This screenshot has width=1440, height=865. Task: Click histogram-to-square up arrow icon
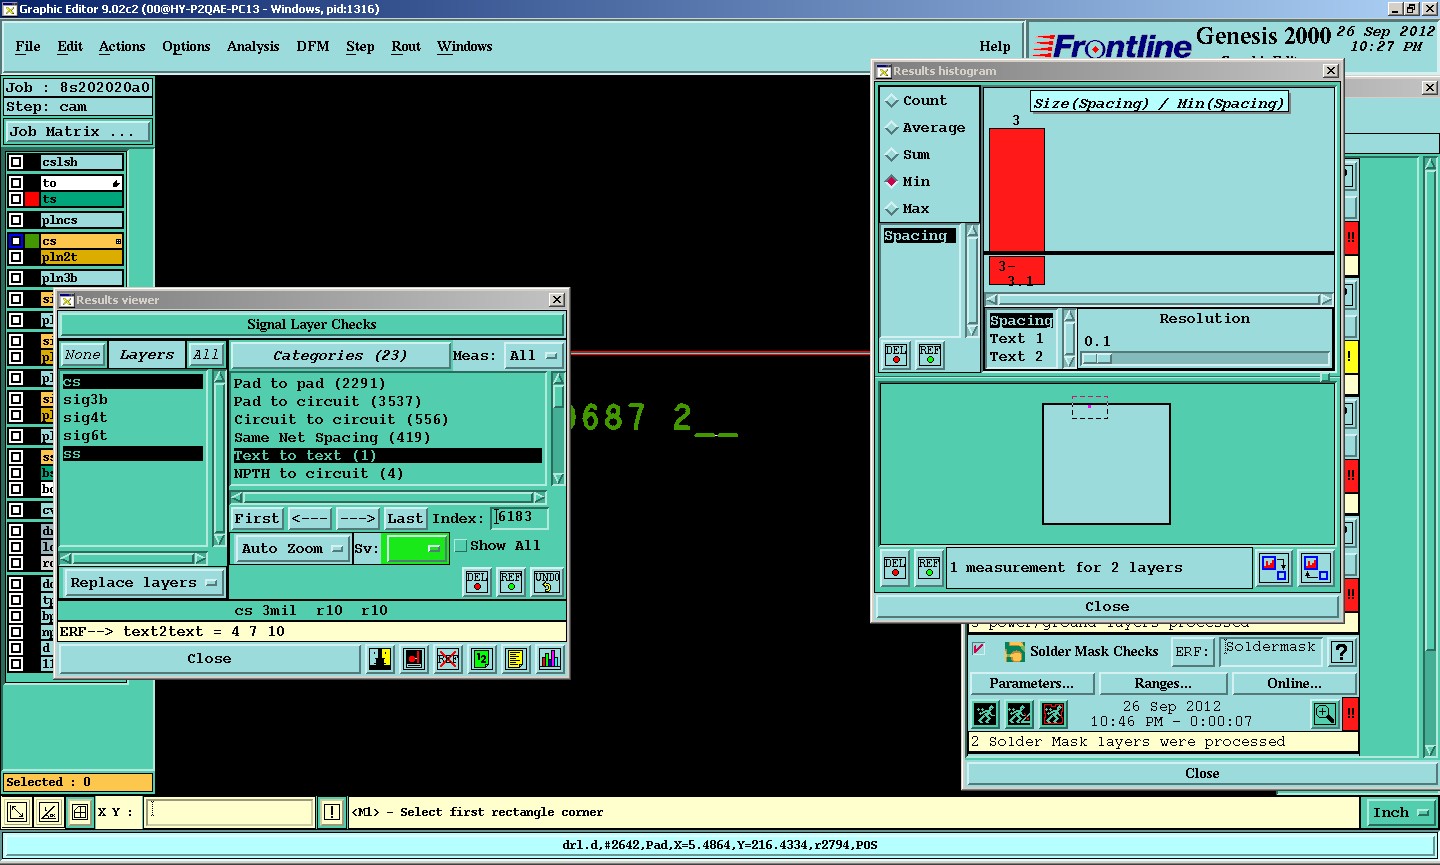(x=1316, y=569)
